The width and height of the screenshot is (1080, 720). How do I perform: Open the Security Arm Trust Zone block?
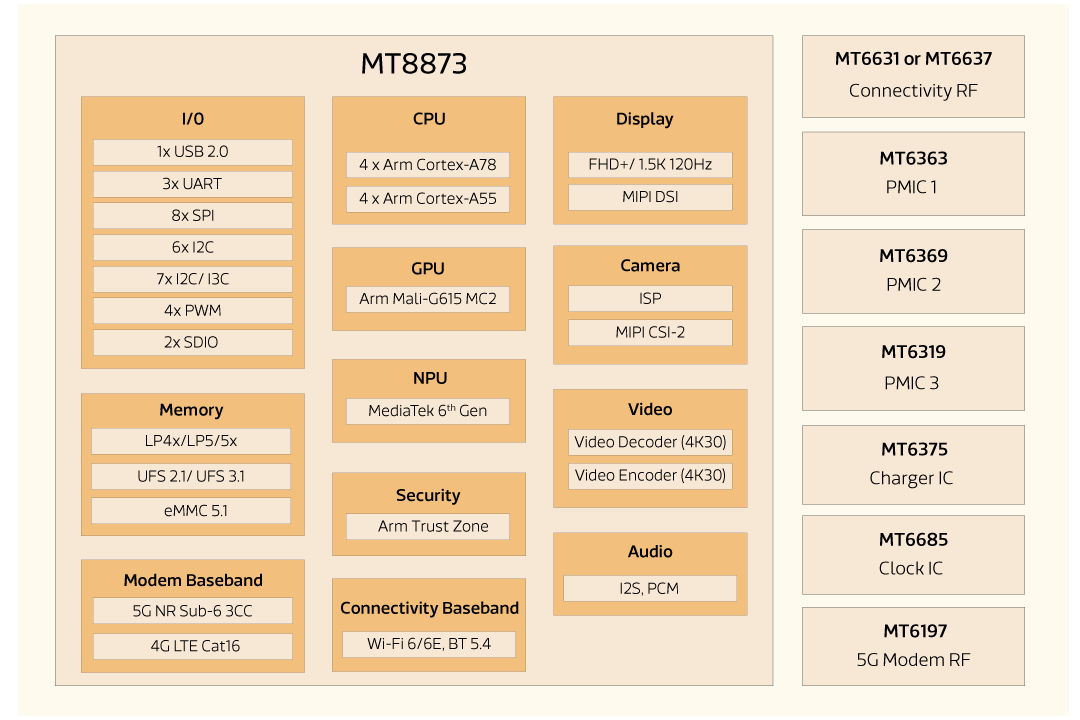(428, 526)
